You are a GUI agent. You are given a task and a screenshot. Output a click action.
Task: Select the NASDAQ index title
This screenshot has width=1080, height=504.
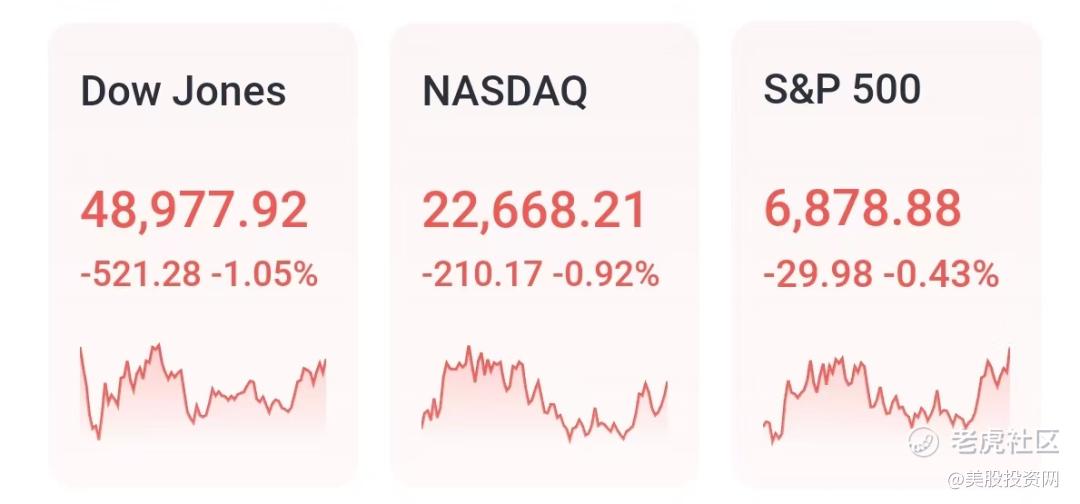coord(504,91)
